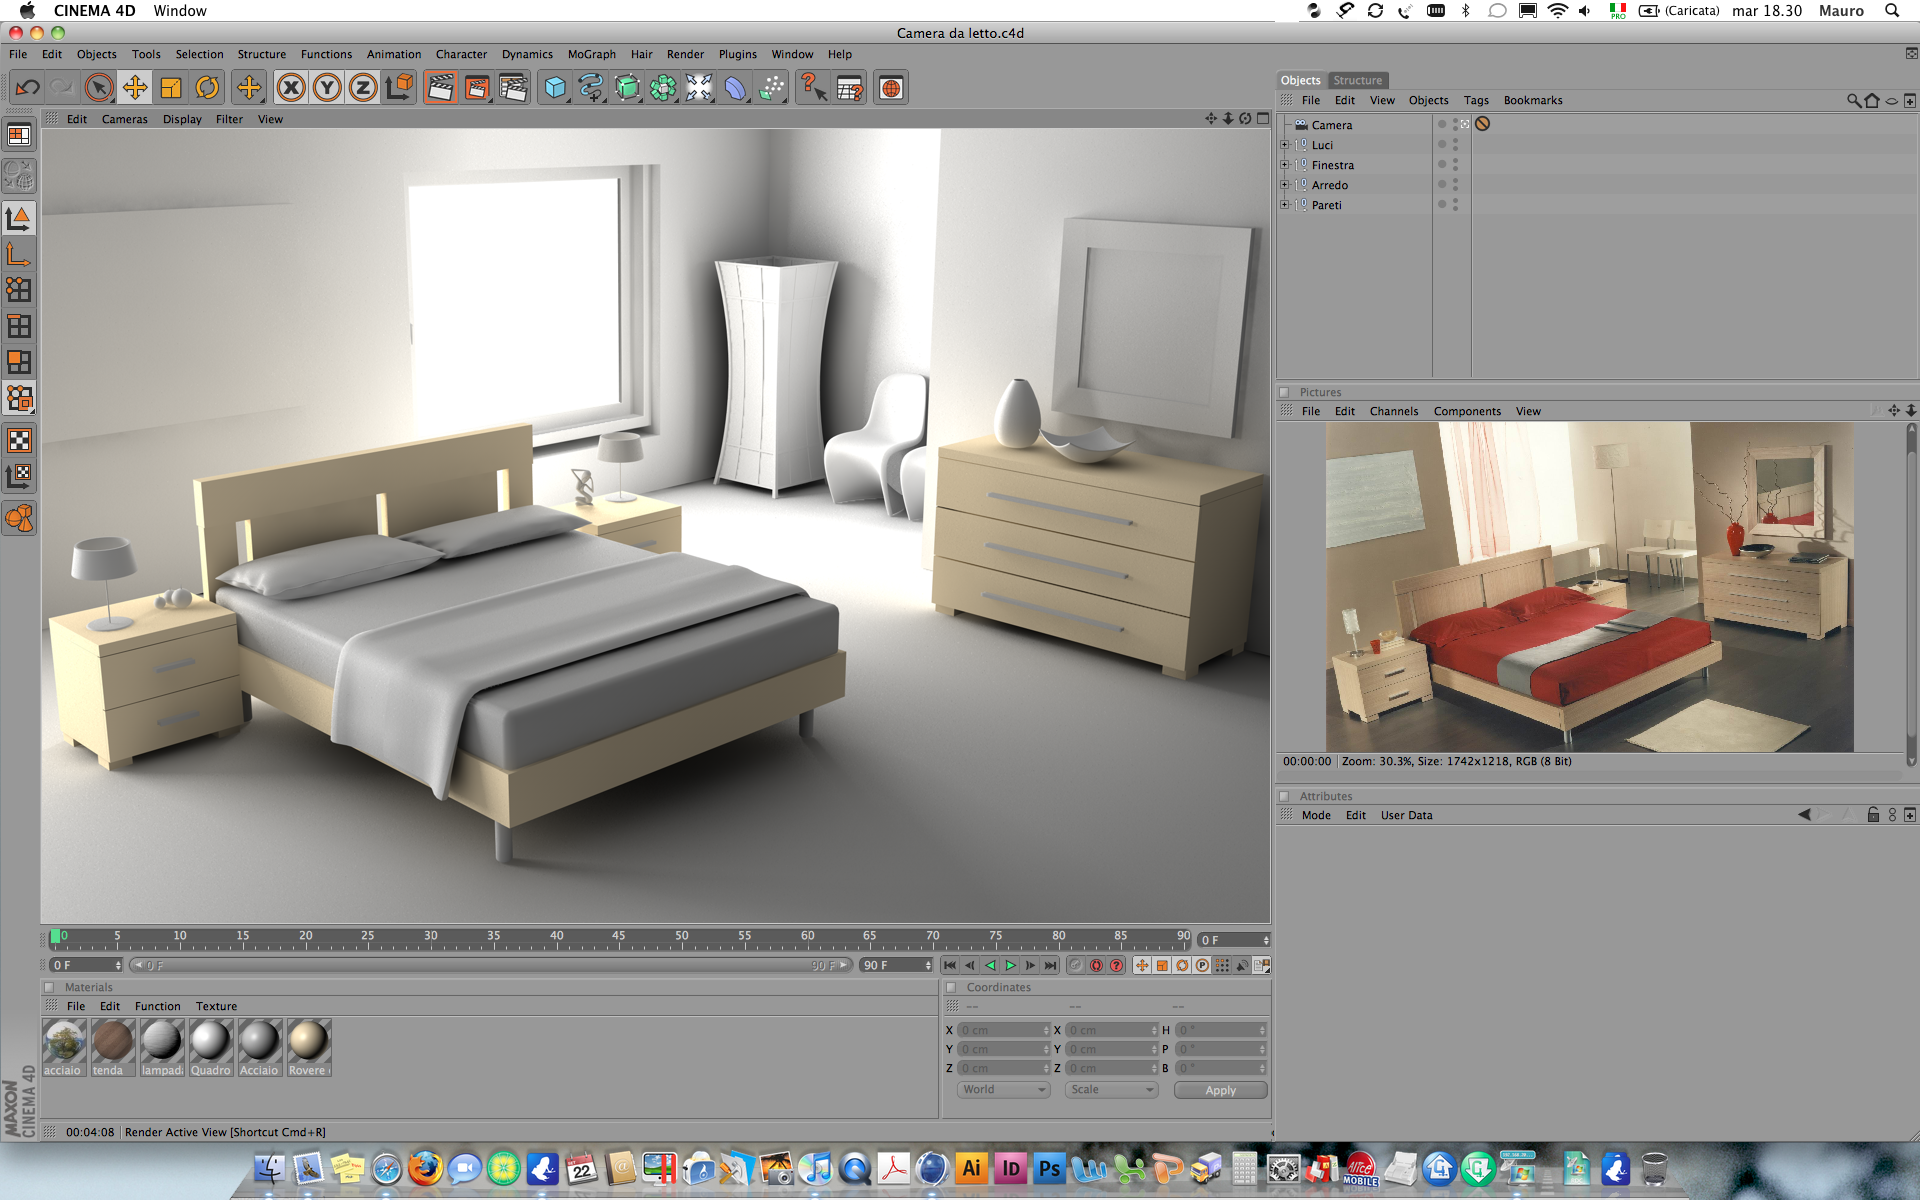Open the World coordinate dropdown
The width and height of the screenshot is (1920, 1200).
click(1003, 1090)
